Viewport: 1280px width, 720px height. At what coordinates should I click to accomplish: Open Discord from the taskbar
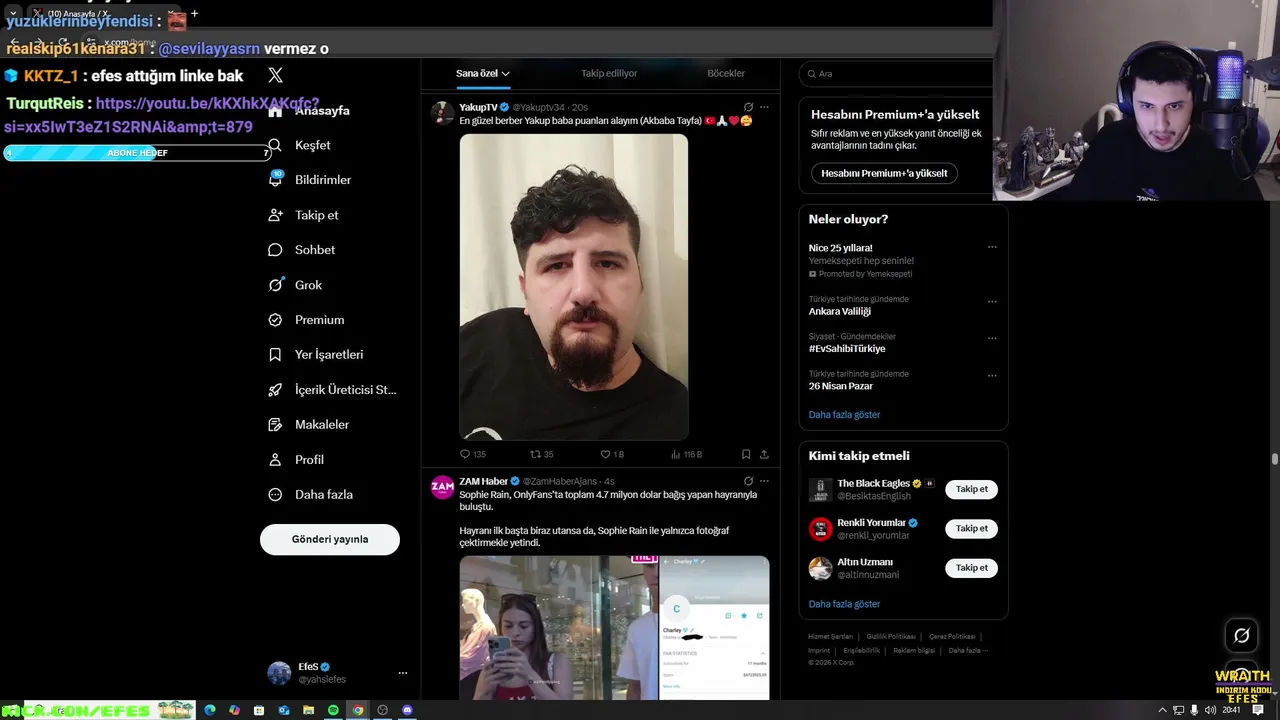pos(407,710)
